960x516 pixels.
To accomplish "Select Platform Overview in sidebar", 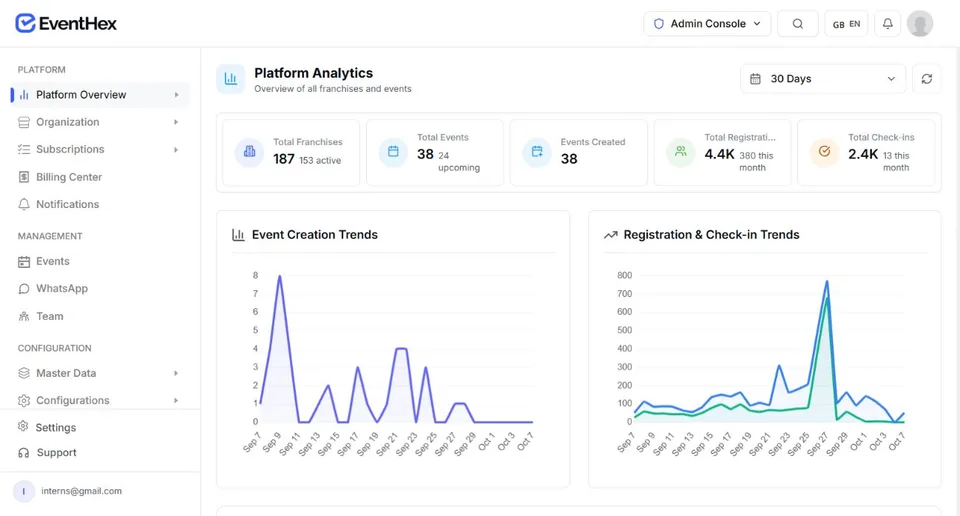I will pyautogui.click(x=100, y=95).
